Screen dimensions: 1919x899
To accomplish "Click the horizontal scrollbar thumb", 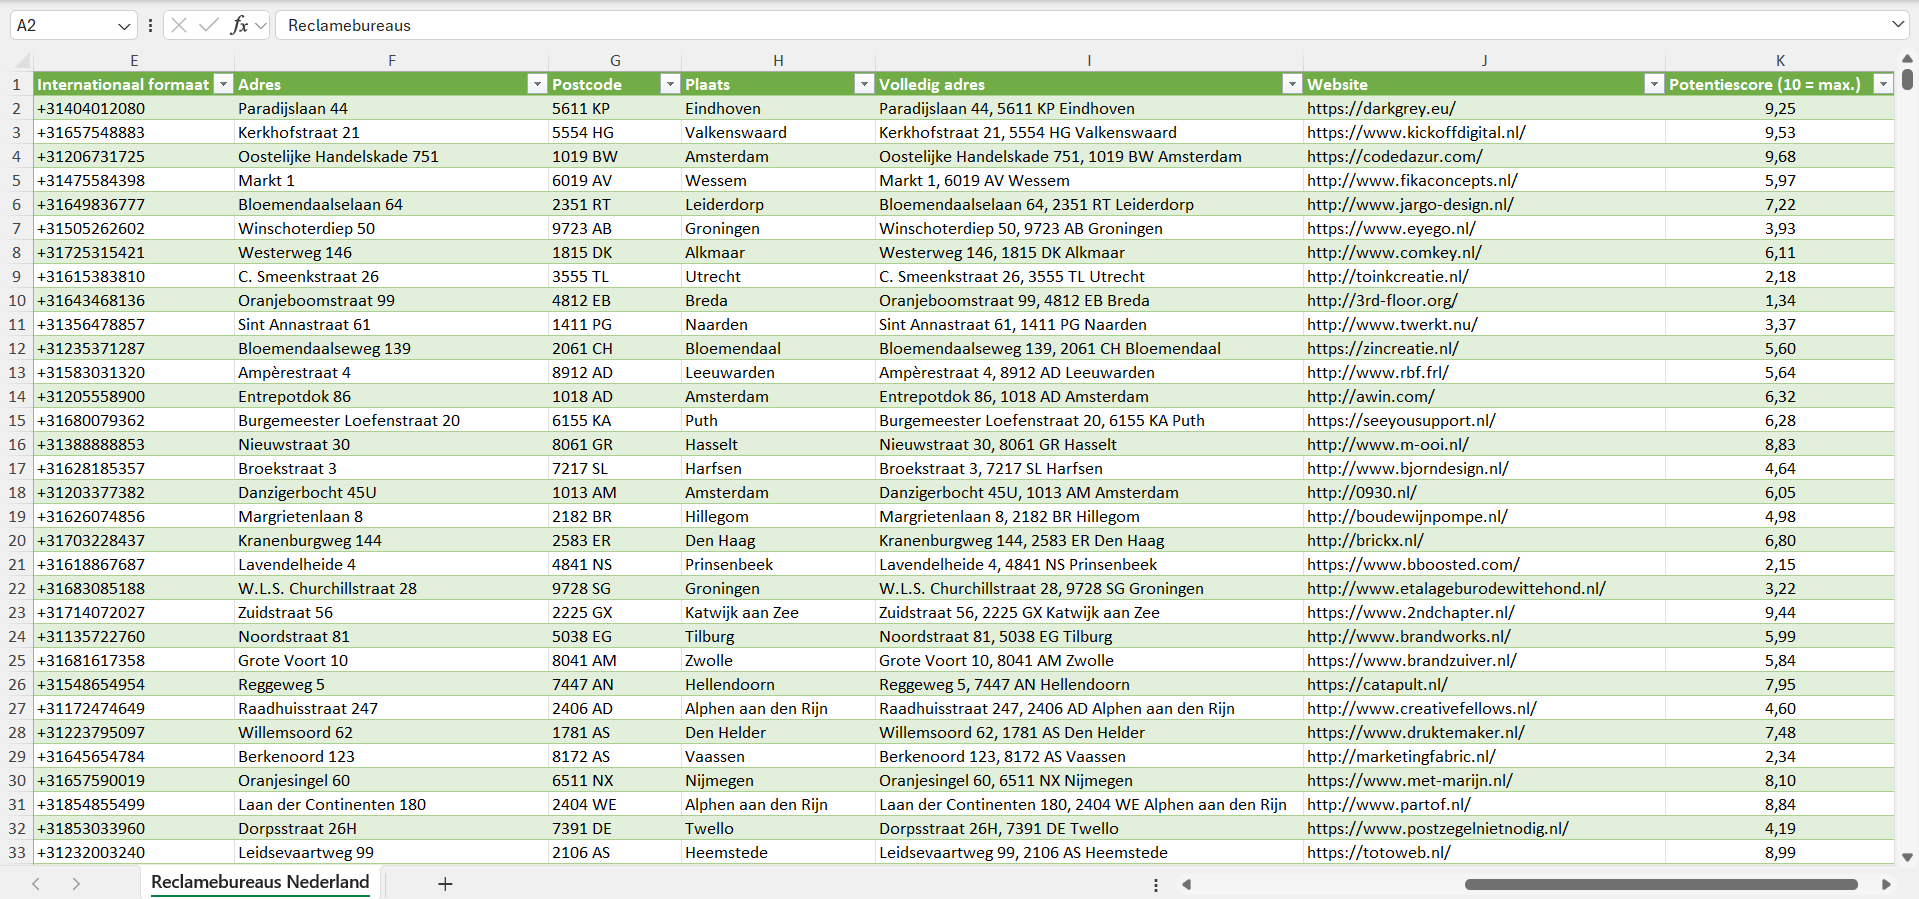I will tap(1660, 884).
